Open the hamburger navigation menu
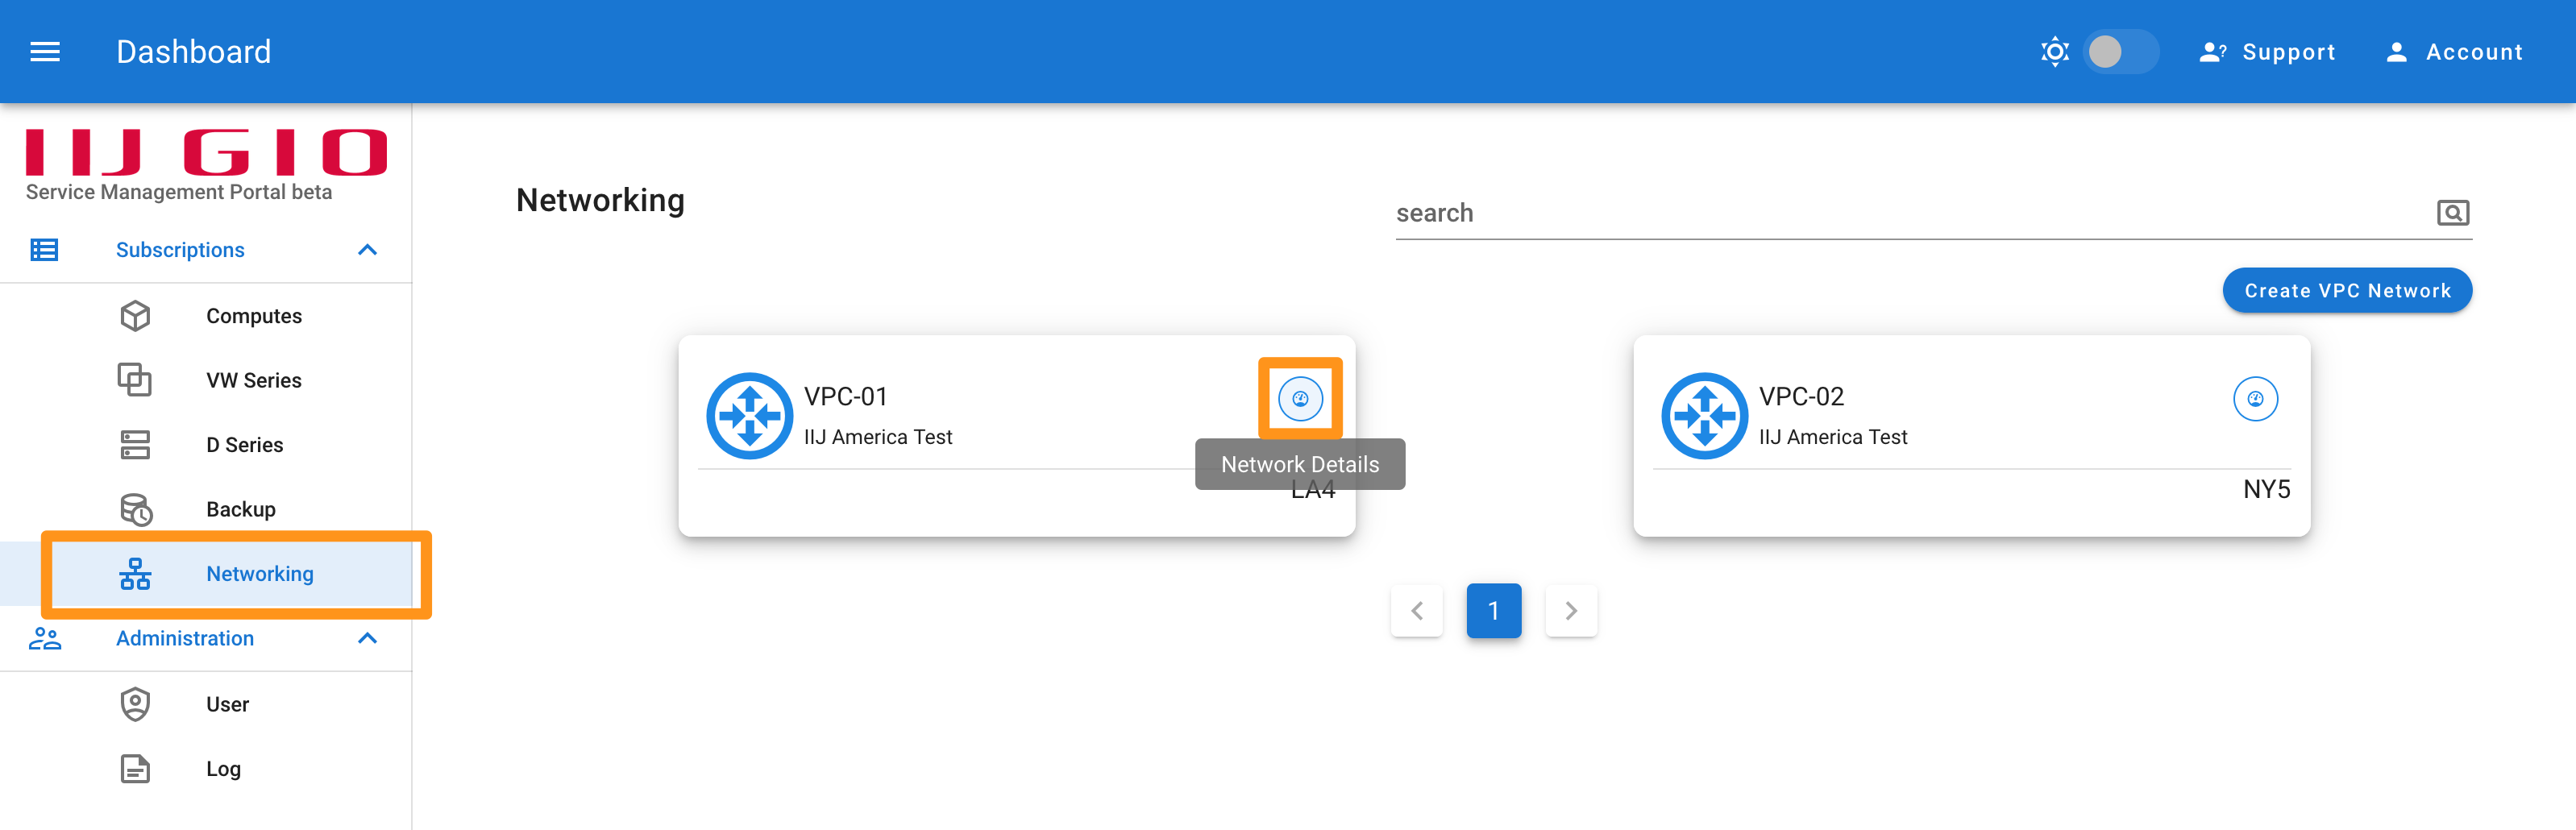 pos(45,52)
